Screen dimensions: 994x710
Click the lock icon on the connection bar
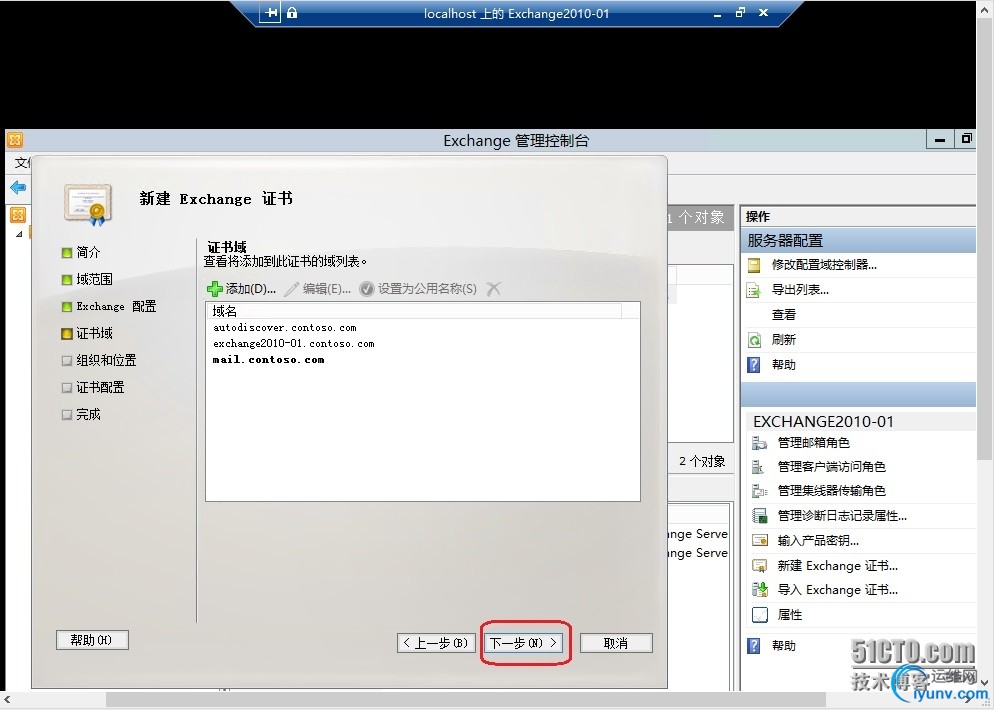pos(292,13)
